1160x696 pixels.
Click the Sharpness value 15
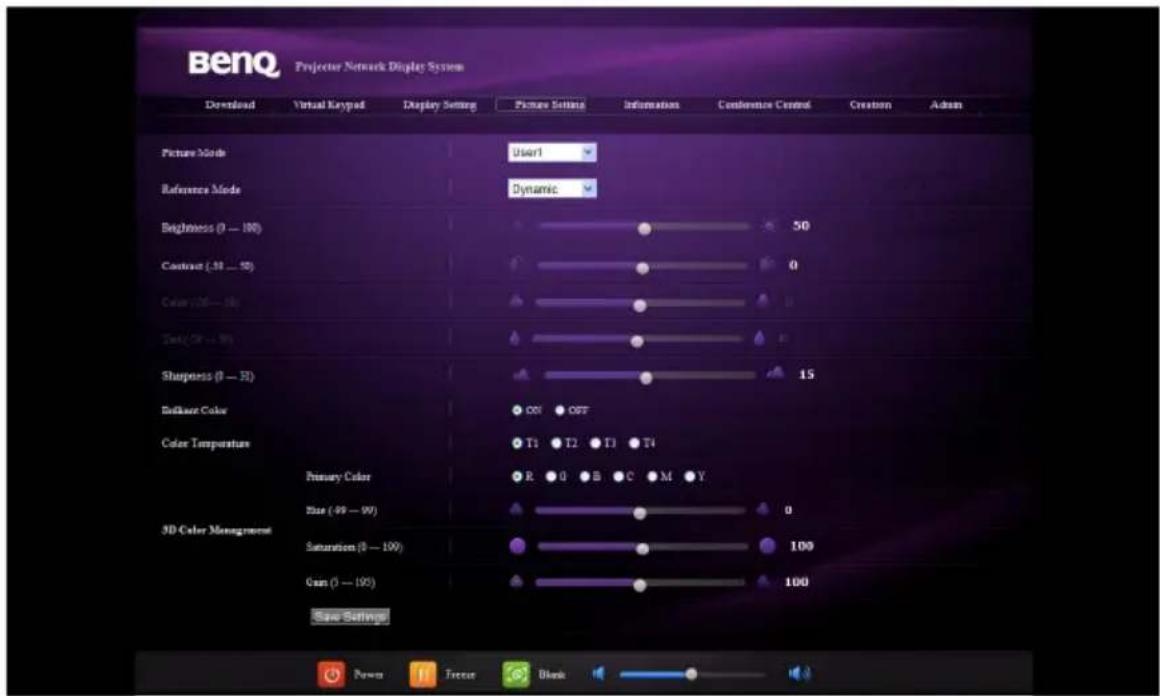(x=806, y=374)
